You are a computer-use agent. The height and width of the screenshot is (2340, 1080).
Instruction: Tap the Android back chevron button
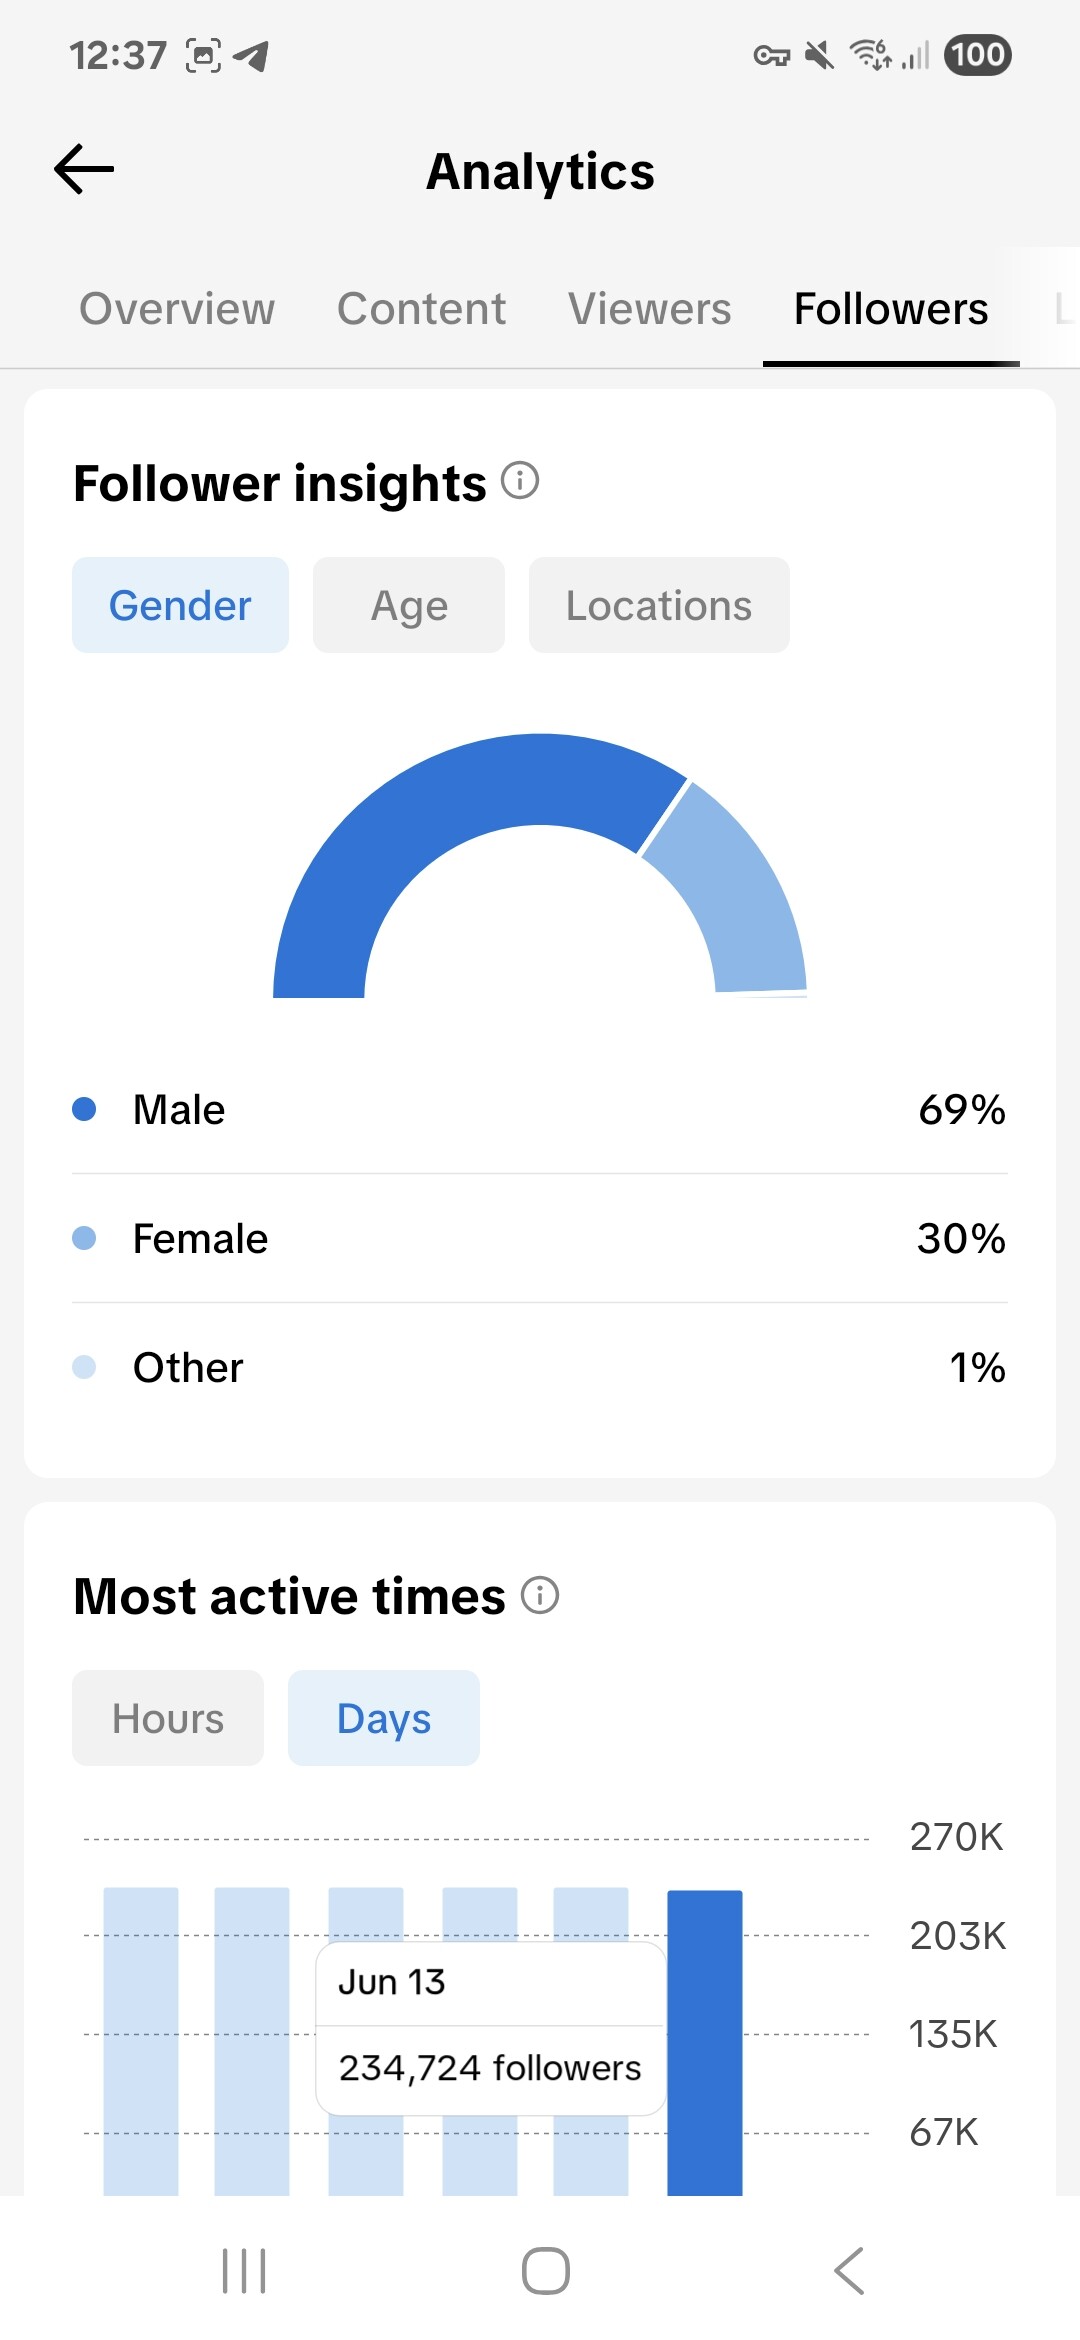[849, 2270]
